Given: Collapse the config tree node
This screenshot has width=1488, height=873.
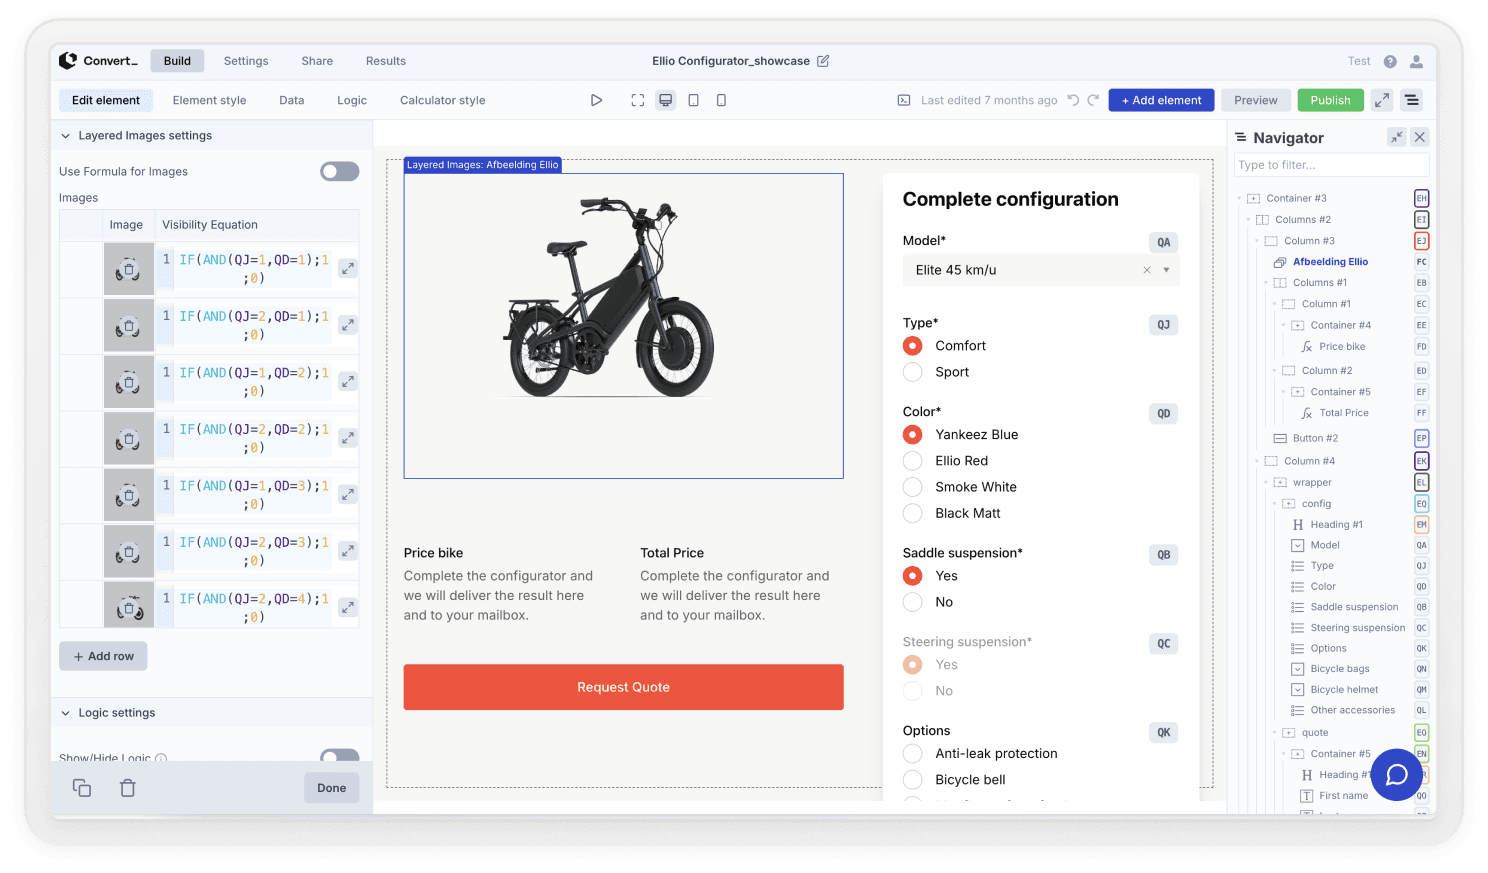Looking at the screenshot, I should (1275, 504).
